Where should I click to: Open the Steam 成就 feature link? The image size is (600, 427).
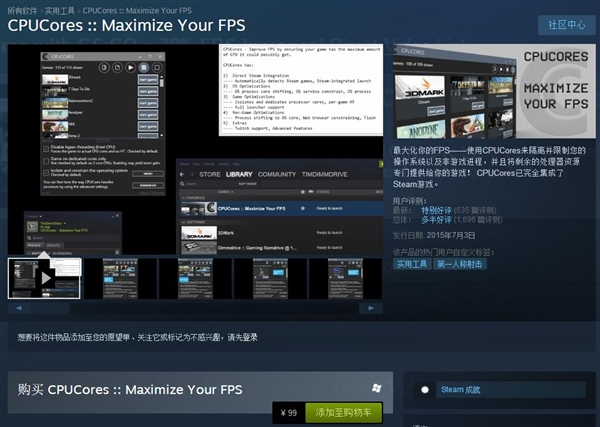460,389
